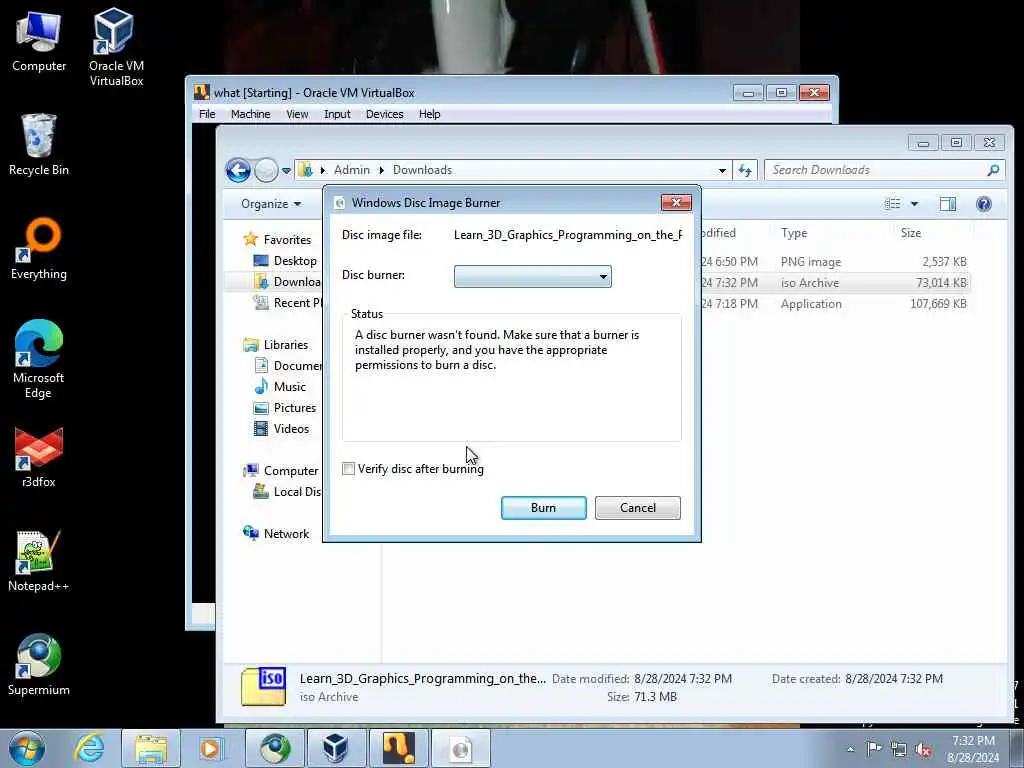Toggle the preview pane button

pyautogui.click(x=948, y=204)
